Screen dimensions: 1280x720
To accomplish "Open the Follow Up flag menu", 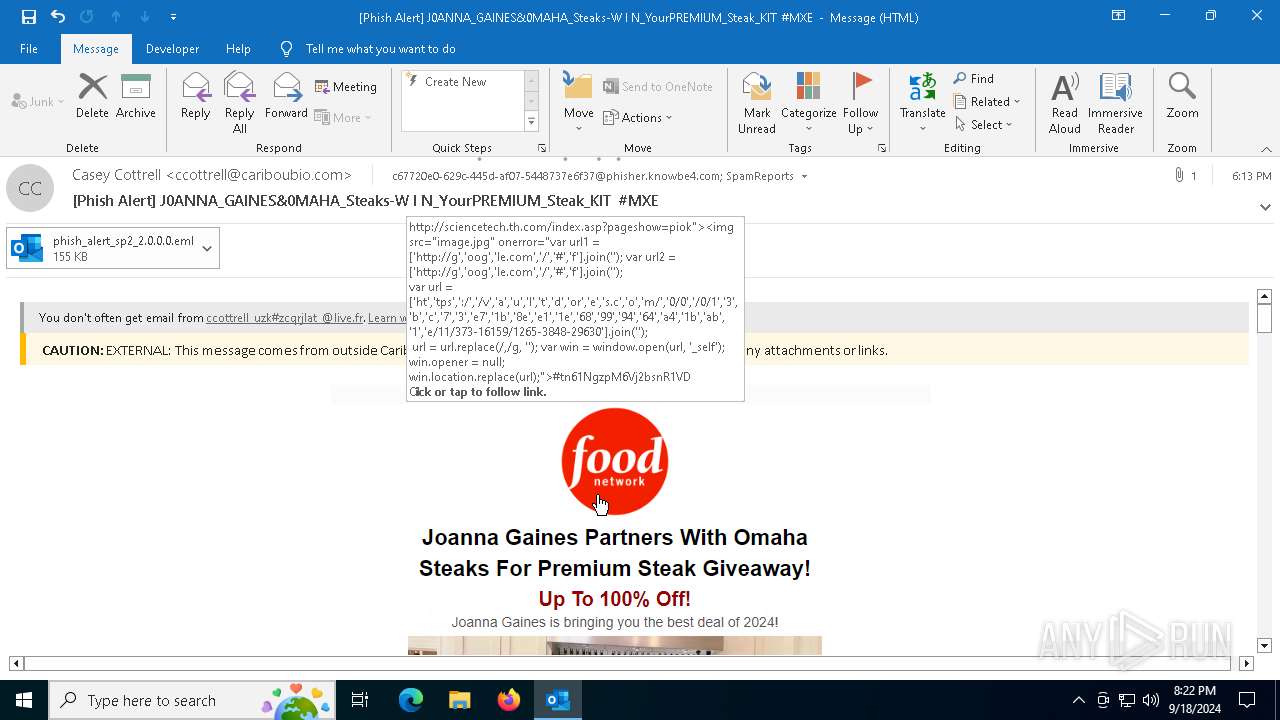I will click(x=860, y=102).
